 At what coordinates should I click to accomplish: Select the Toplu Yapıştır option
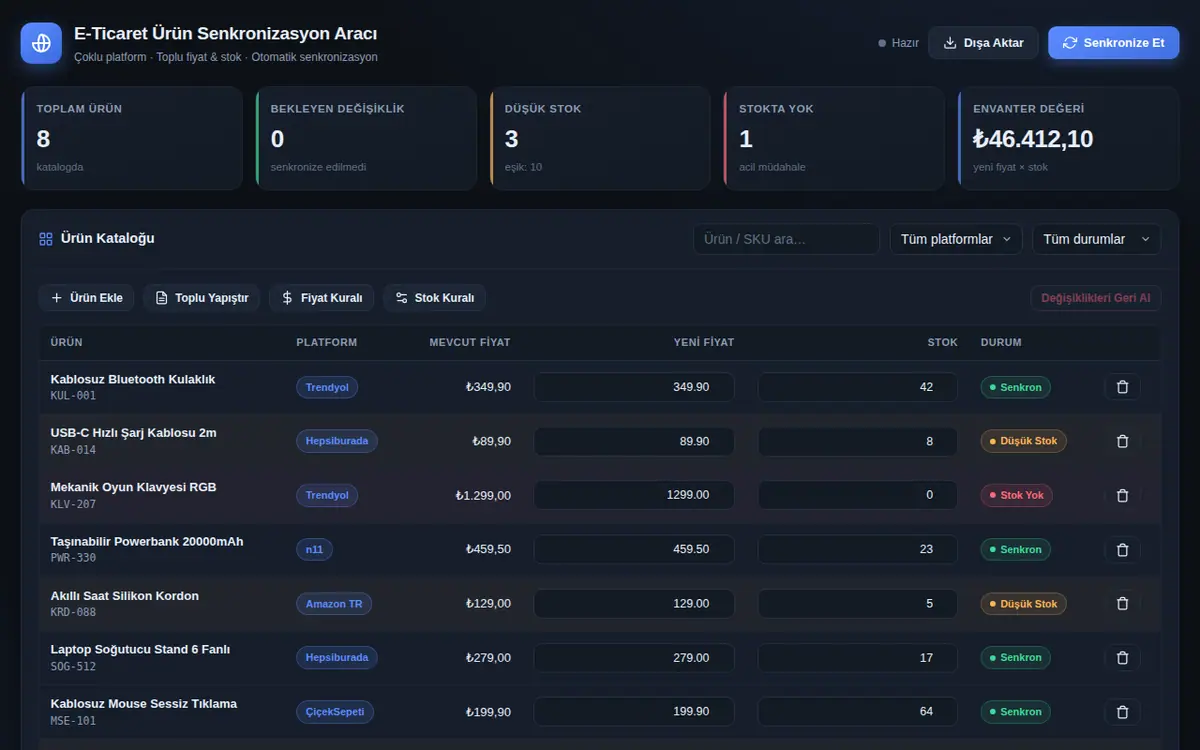point(202,298)
